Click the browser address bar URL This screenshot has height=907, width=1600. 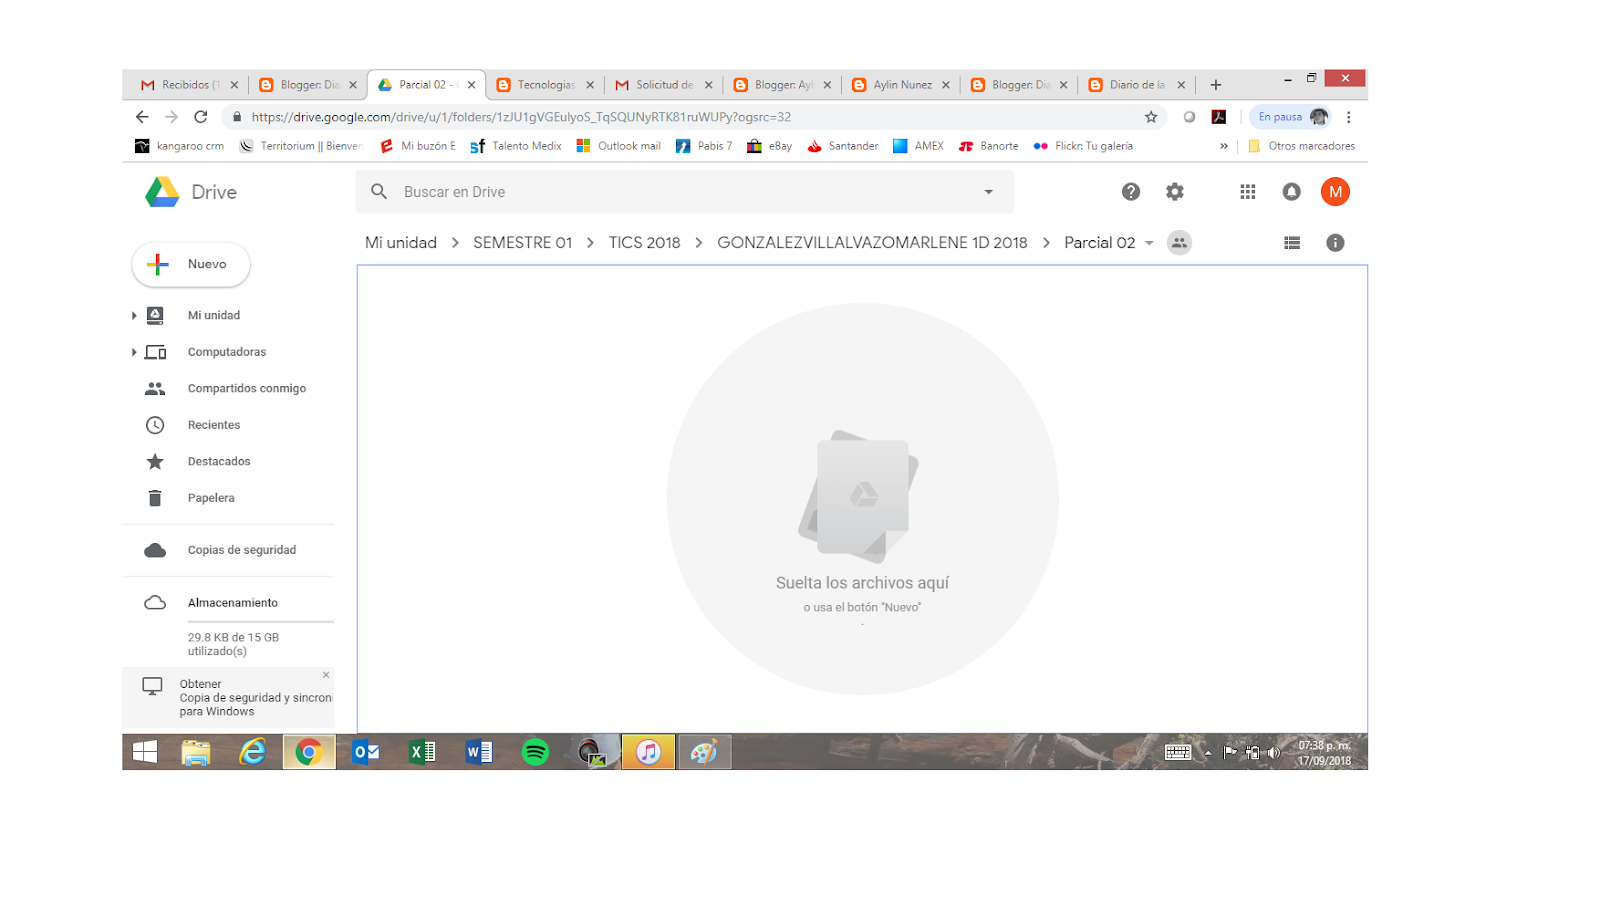(521, 117)
